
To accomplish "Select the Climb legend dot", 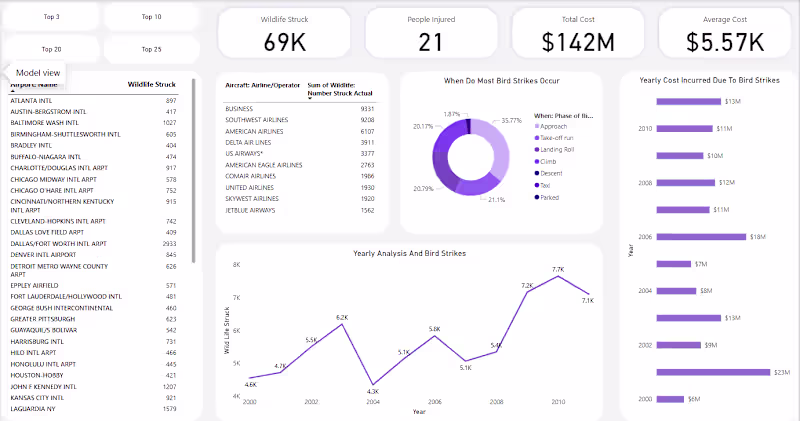I will pos(537,161).
